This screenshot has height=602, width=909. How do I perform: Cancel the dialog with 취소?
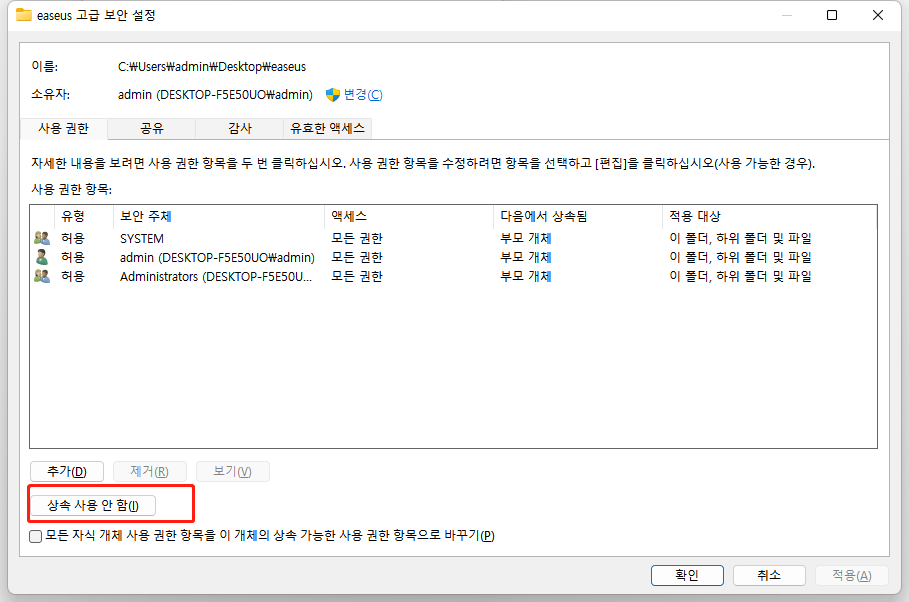point(769,575)
